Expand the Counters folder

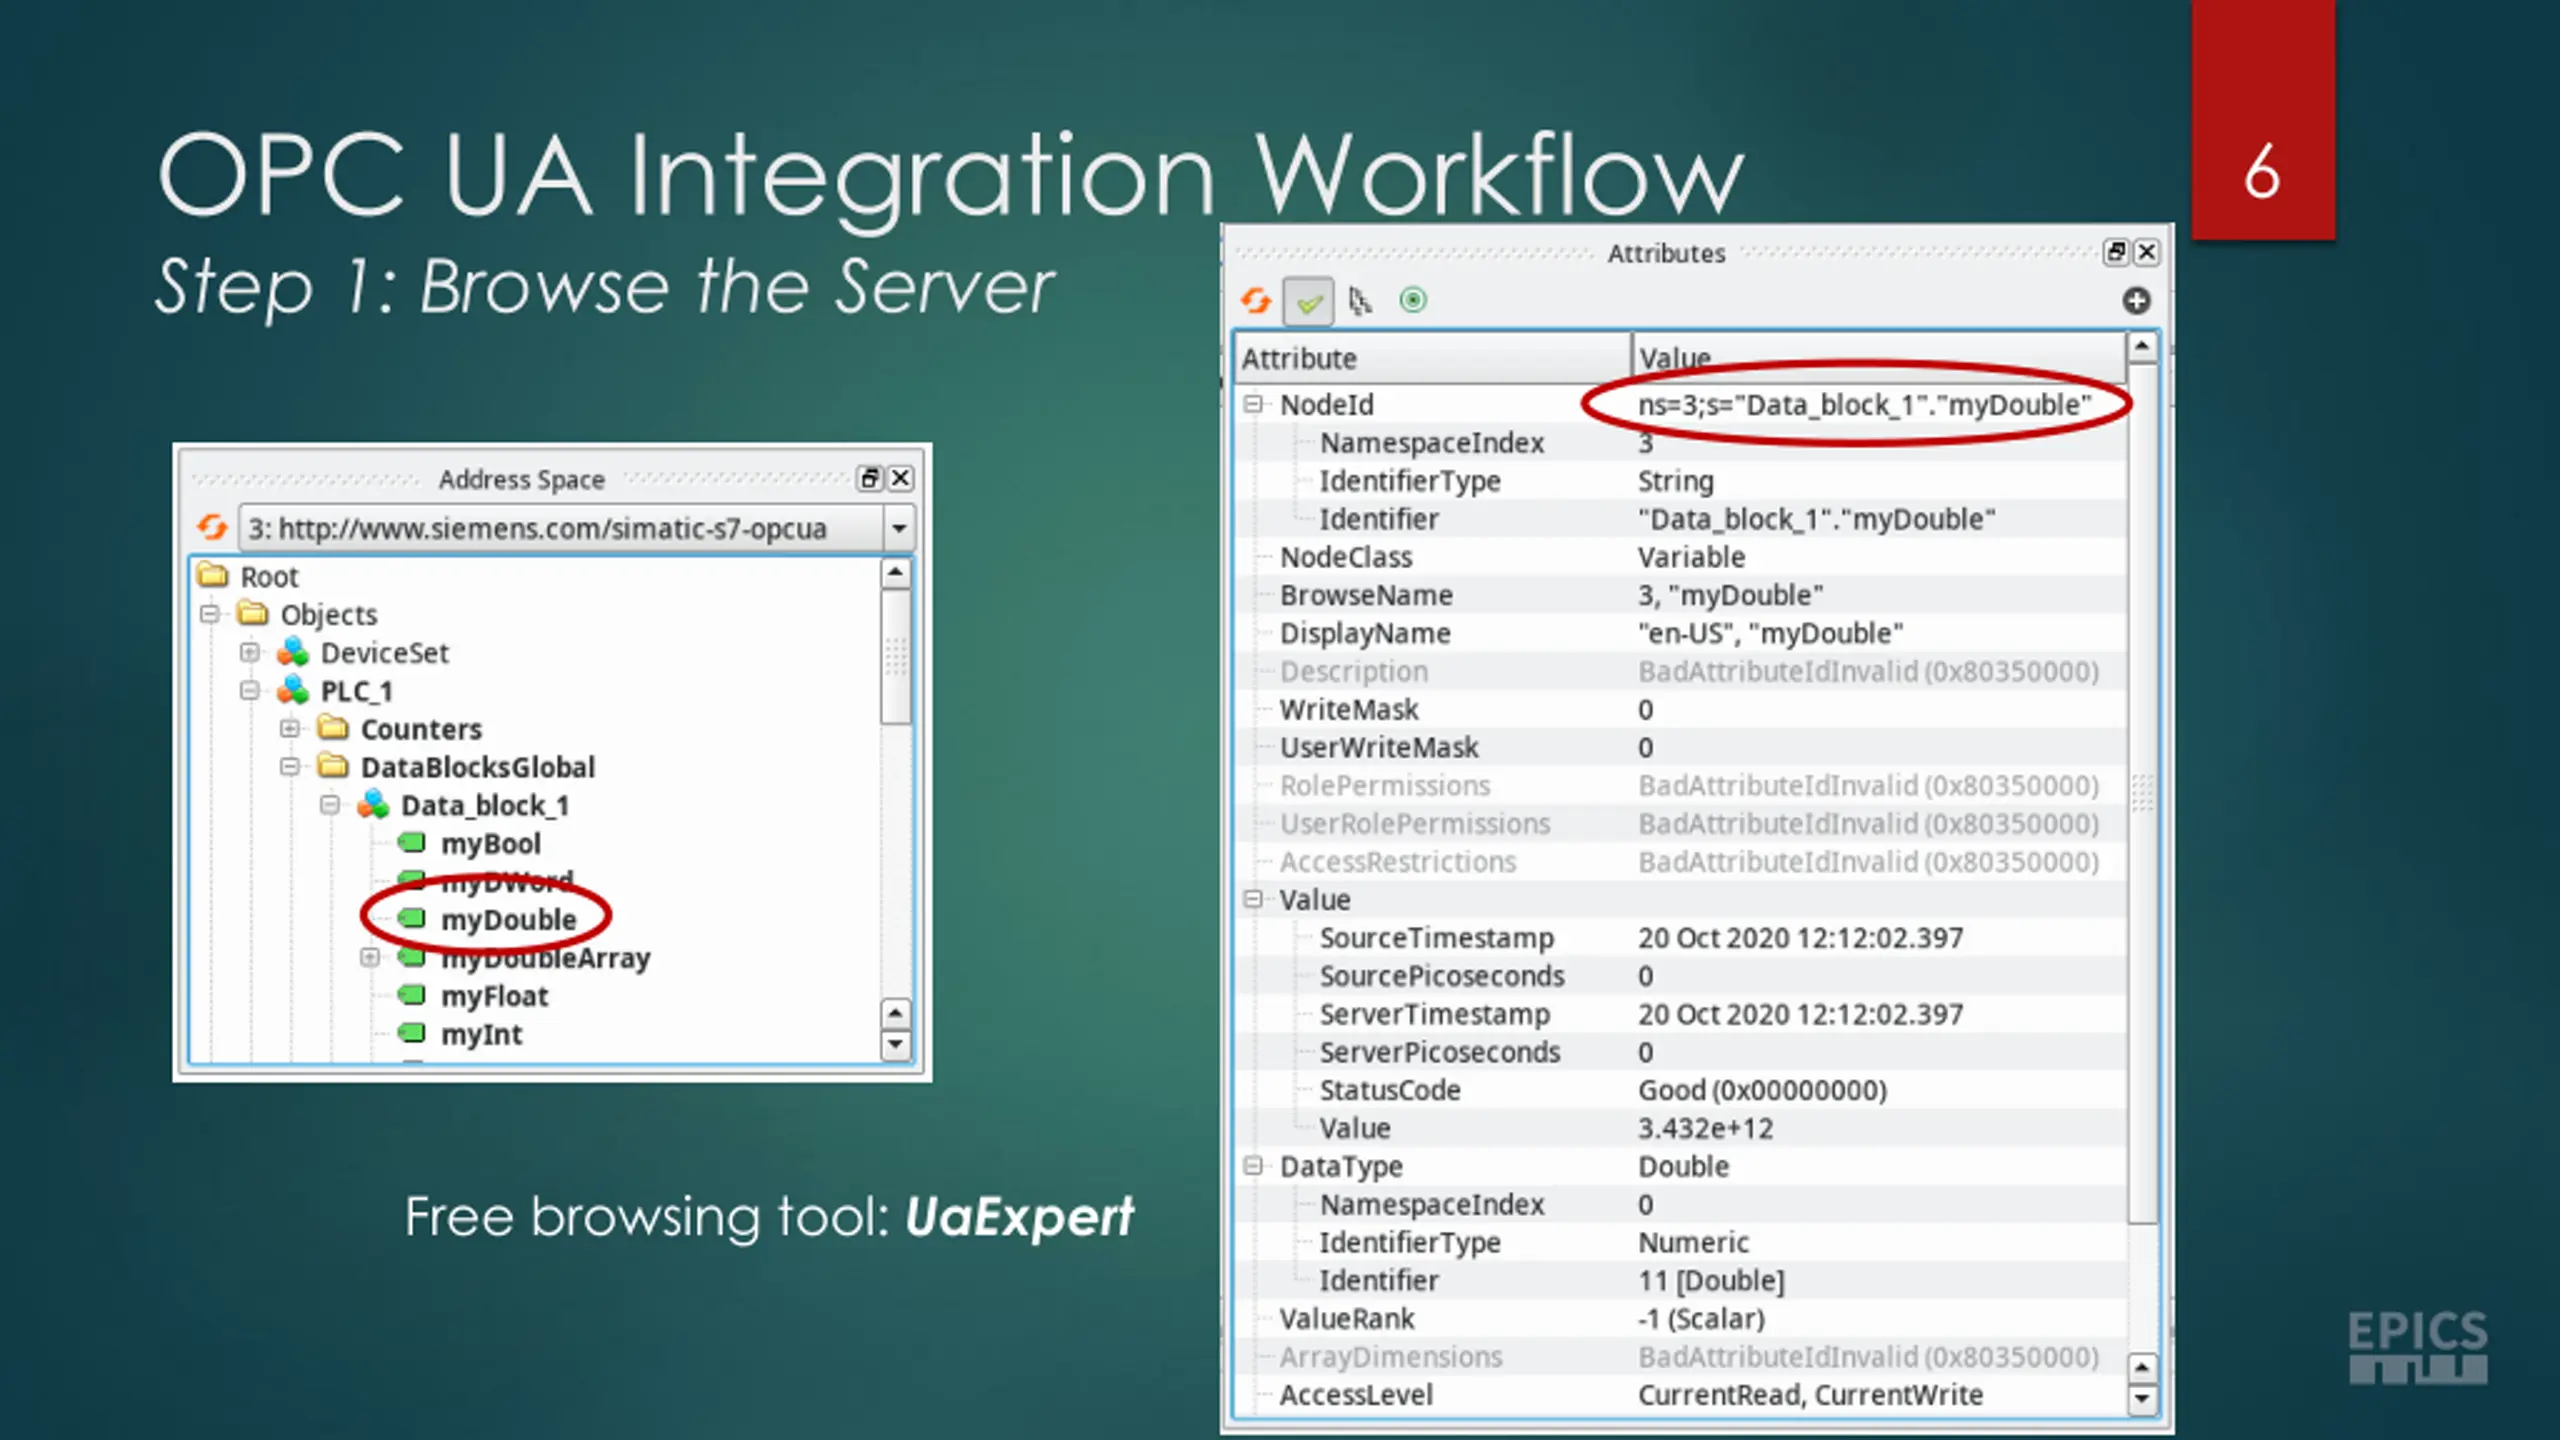click(x=290, y=729)
